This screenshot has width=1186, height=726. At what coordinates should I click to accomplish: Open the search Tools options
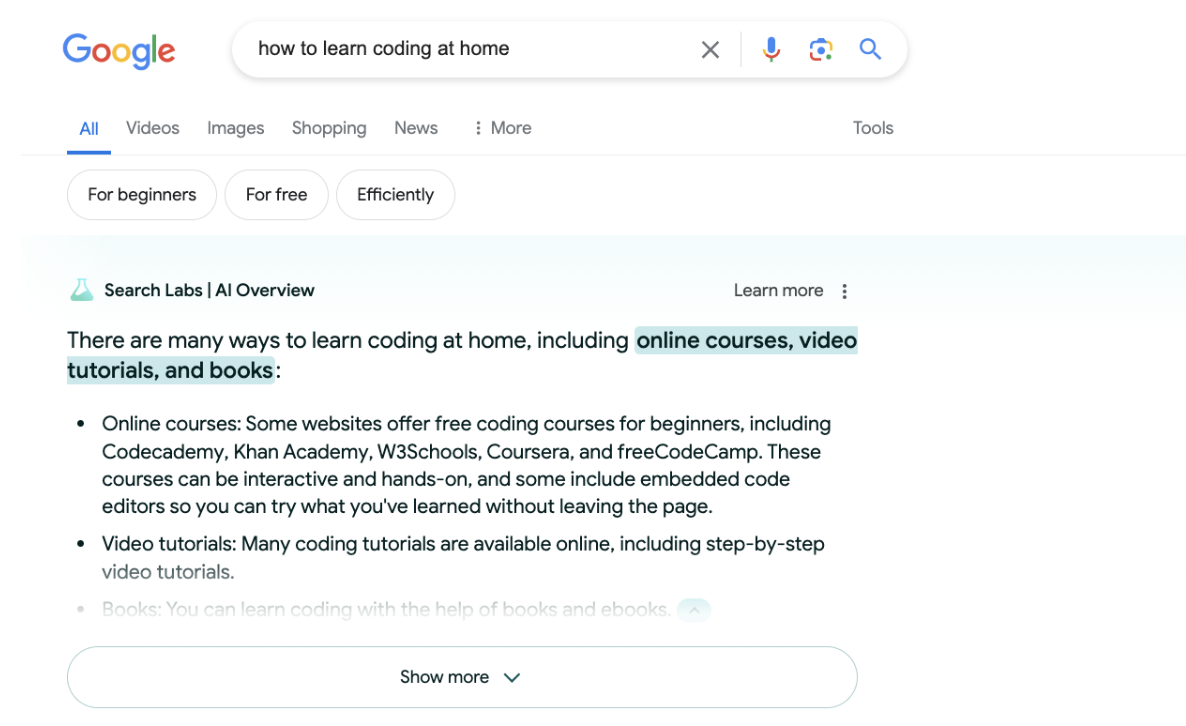coord(873,128)
